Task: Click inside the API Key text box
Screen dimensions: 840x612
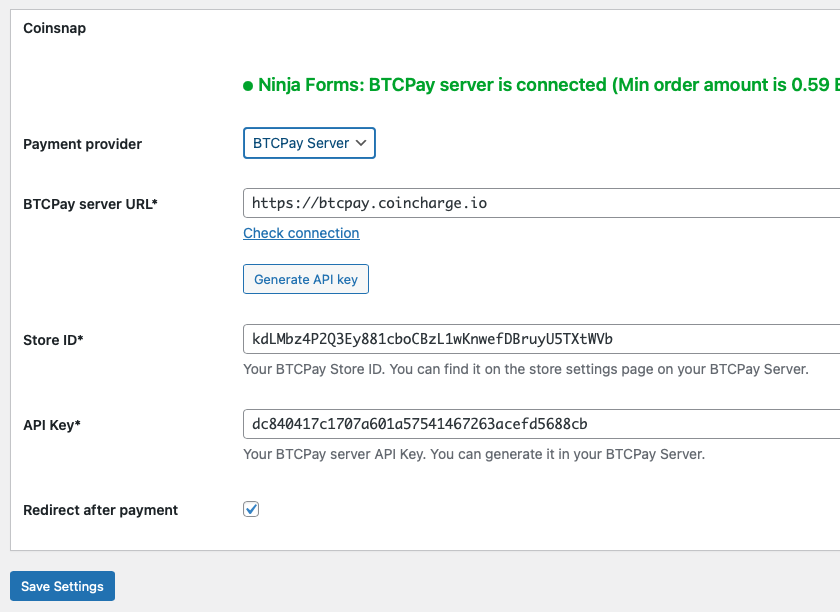Action: (540, 424)
